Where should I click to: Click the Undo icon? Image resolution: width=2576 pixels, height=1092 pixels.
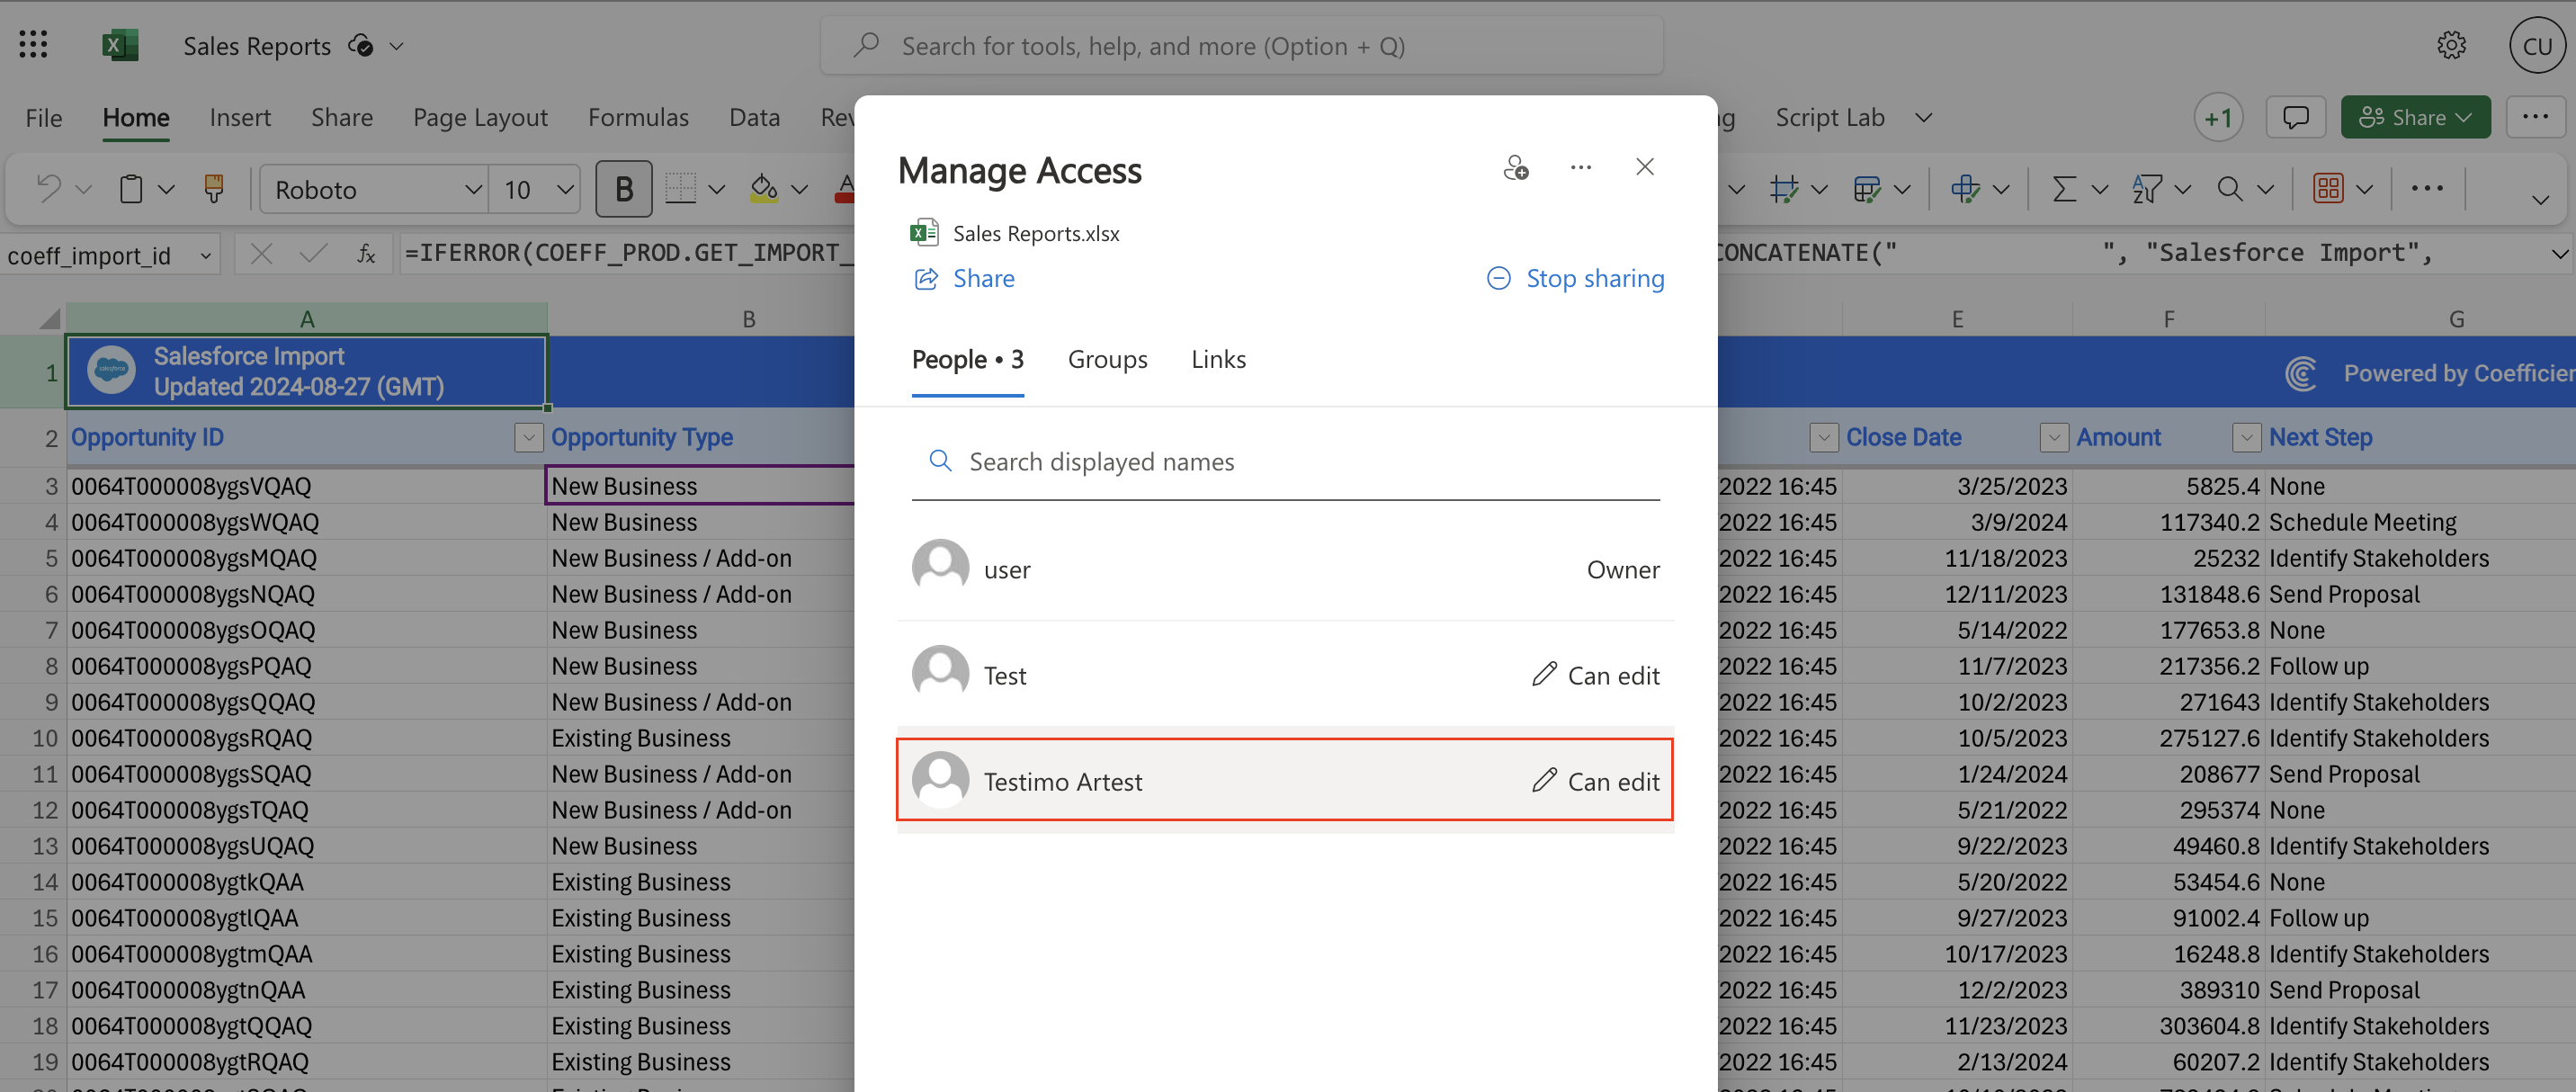click(x=48, y=189)
